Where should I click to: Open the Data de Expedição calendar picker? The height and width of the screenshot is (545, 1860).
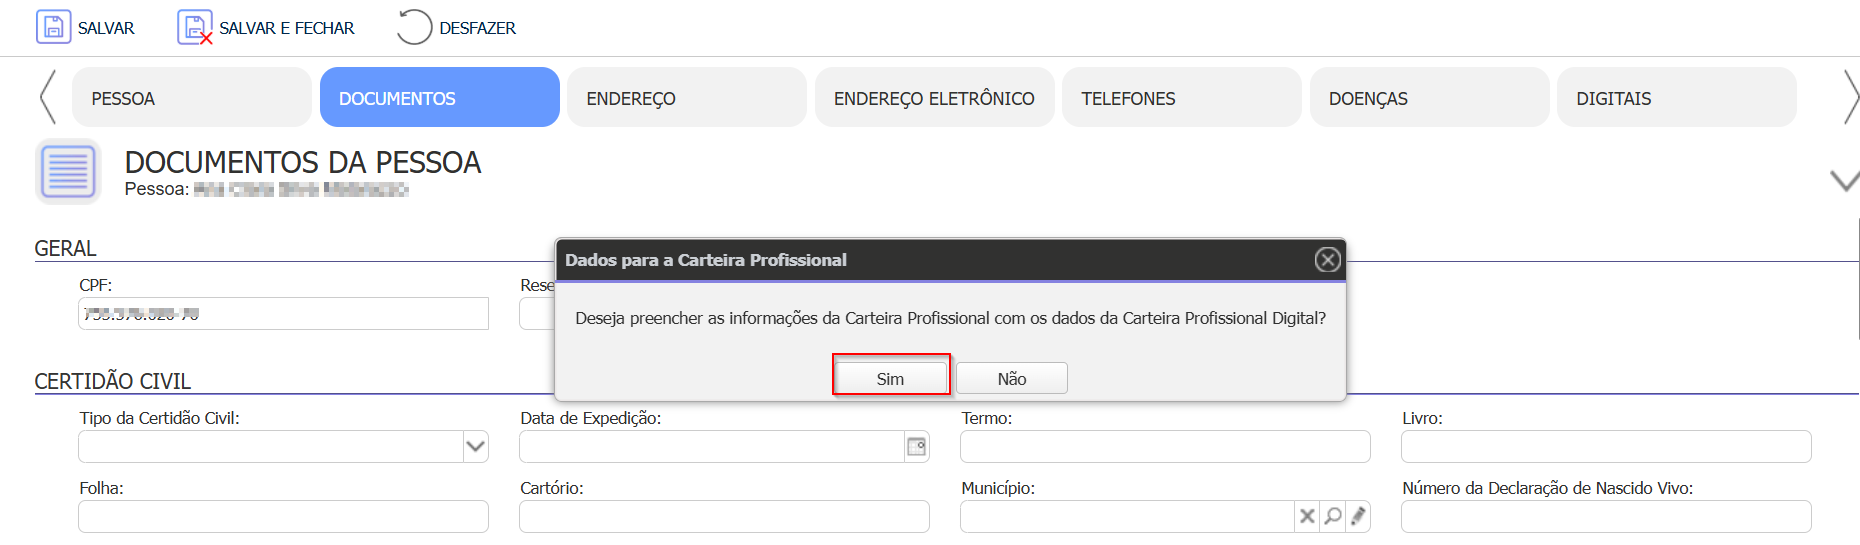pyautogui.click(x=916, y=447)
